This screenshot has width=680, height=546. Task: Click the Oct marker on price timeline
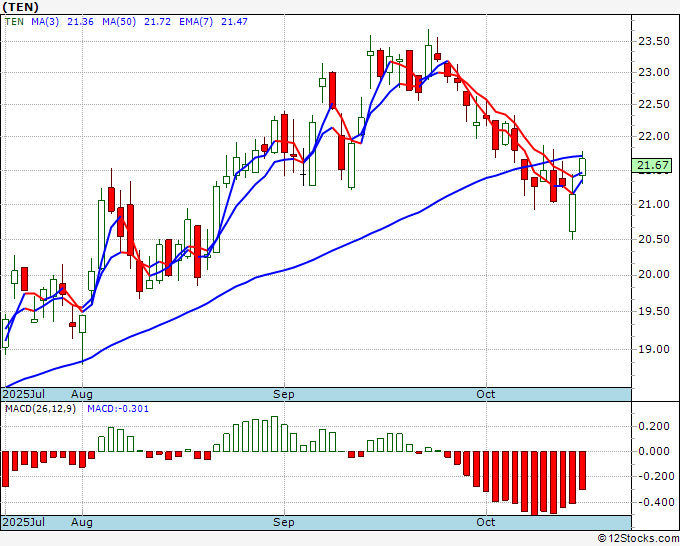pos(486,394)
